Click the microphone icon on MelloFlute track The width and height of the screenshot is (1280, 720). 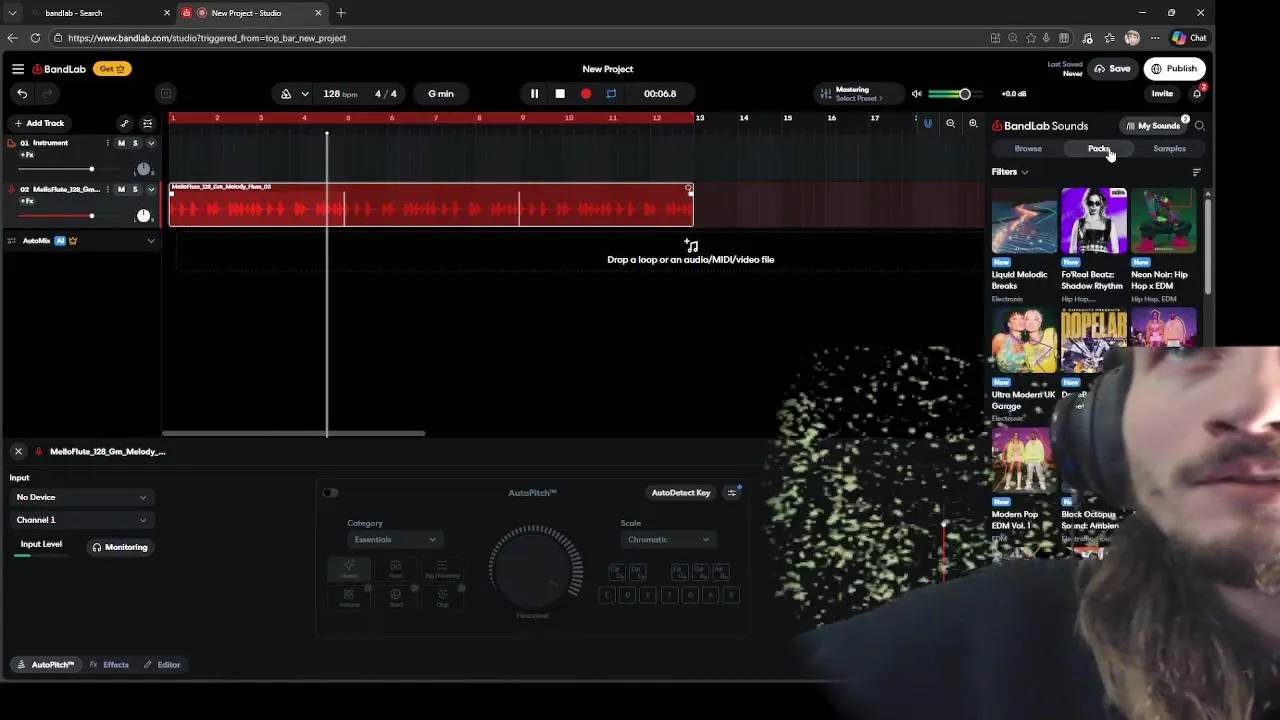[x=12, y=189]
